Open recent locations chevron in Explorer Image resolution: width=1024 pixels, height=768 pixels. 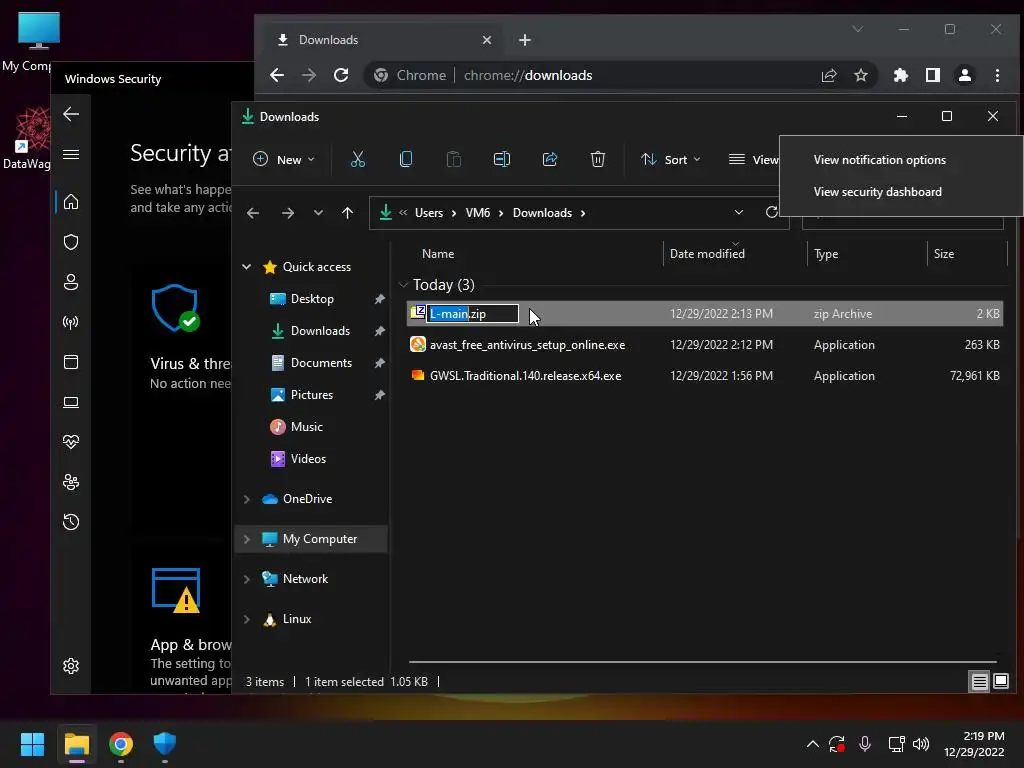point(318,213)
